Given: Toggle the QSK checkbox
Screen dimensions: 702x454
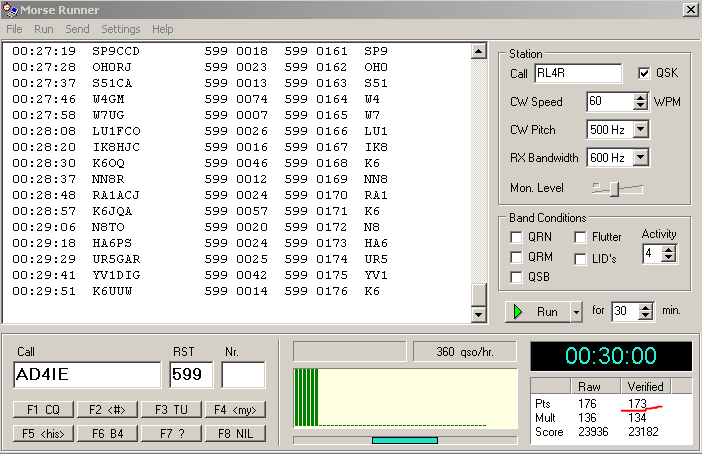Looking at the screenshot, I should (645, 73).
